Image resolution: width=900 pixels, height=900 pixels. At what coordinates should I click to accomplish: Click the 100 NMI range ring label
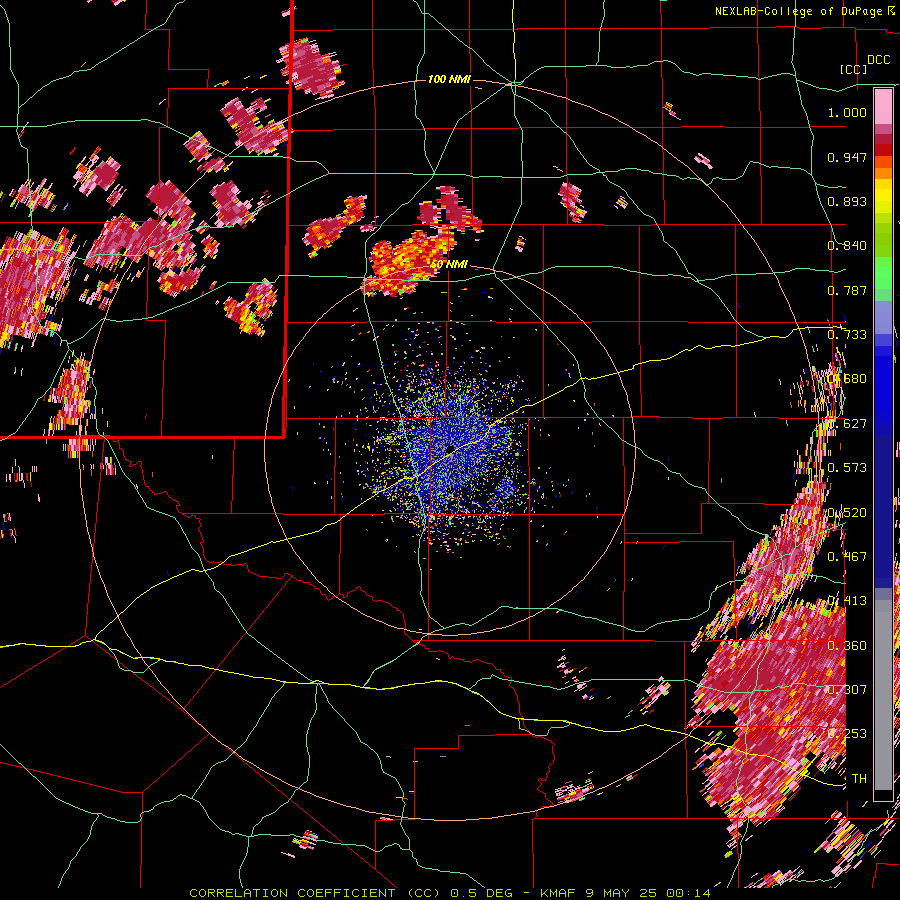tap(449, 79)
